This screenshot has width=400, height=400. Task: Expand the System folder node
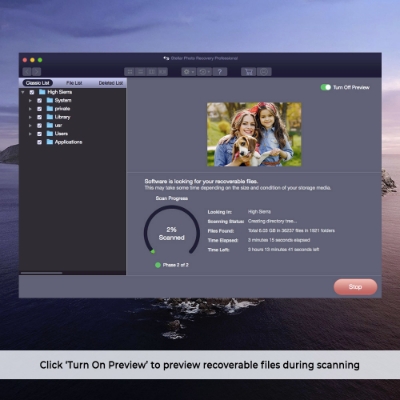pos(30,100)
